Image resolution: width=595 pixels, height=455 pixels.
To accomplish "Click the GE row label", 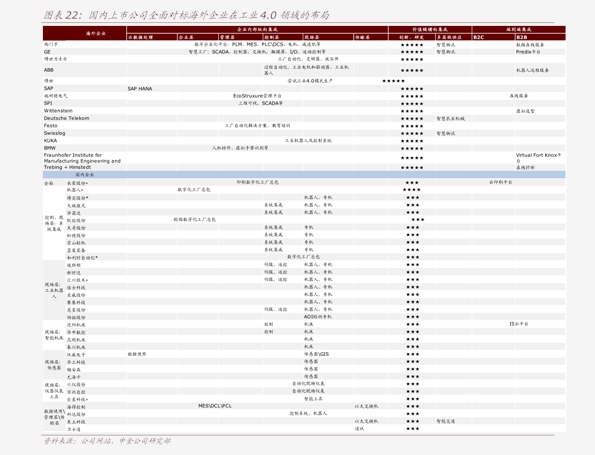I will tap(47, 52).
